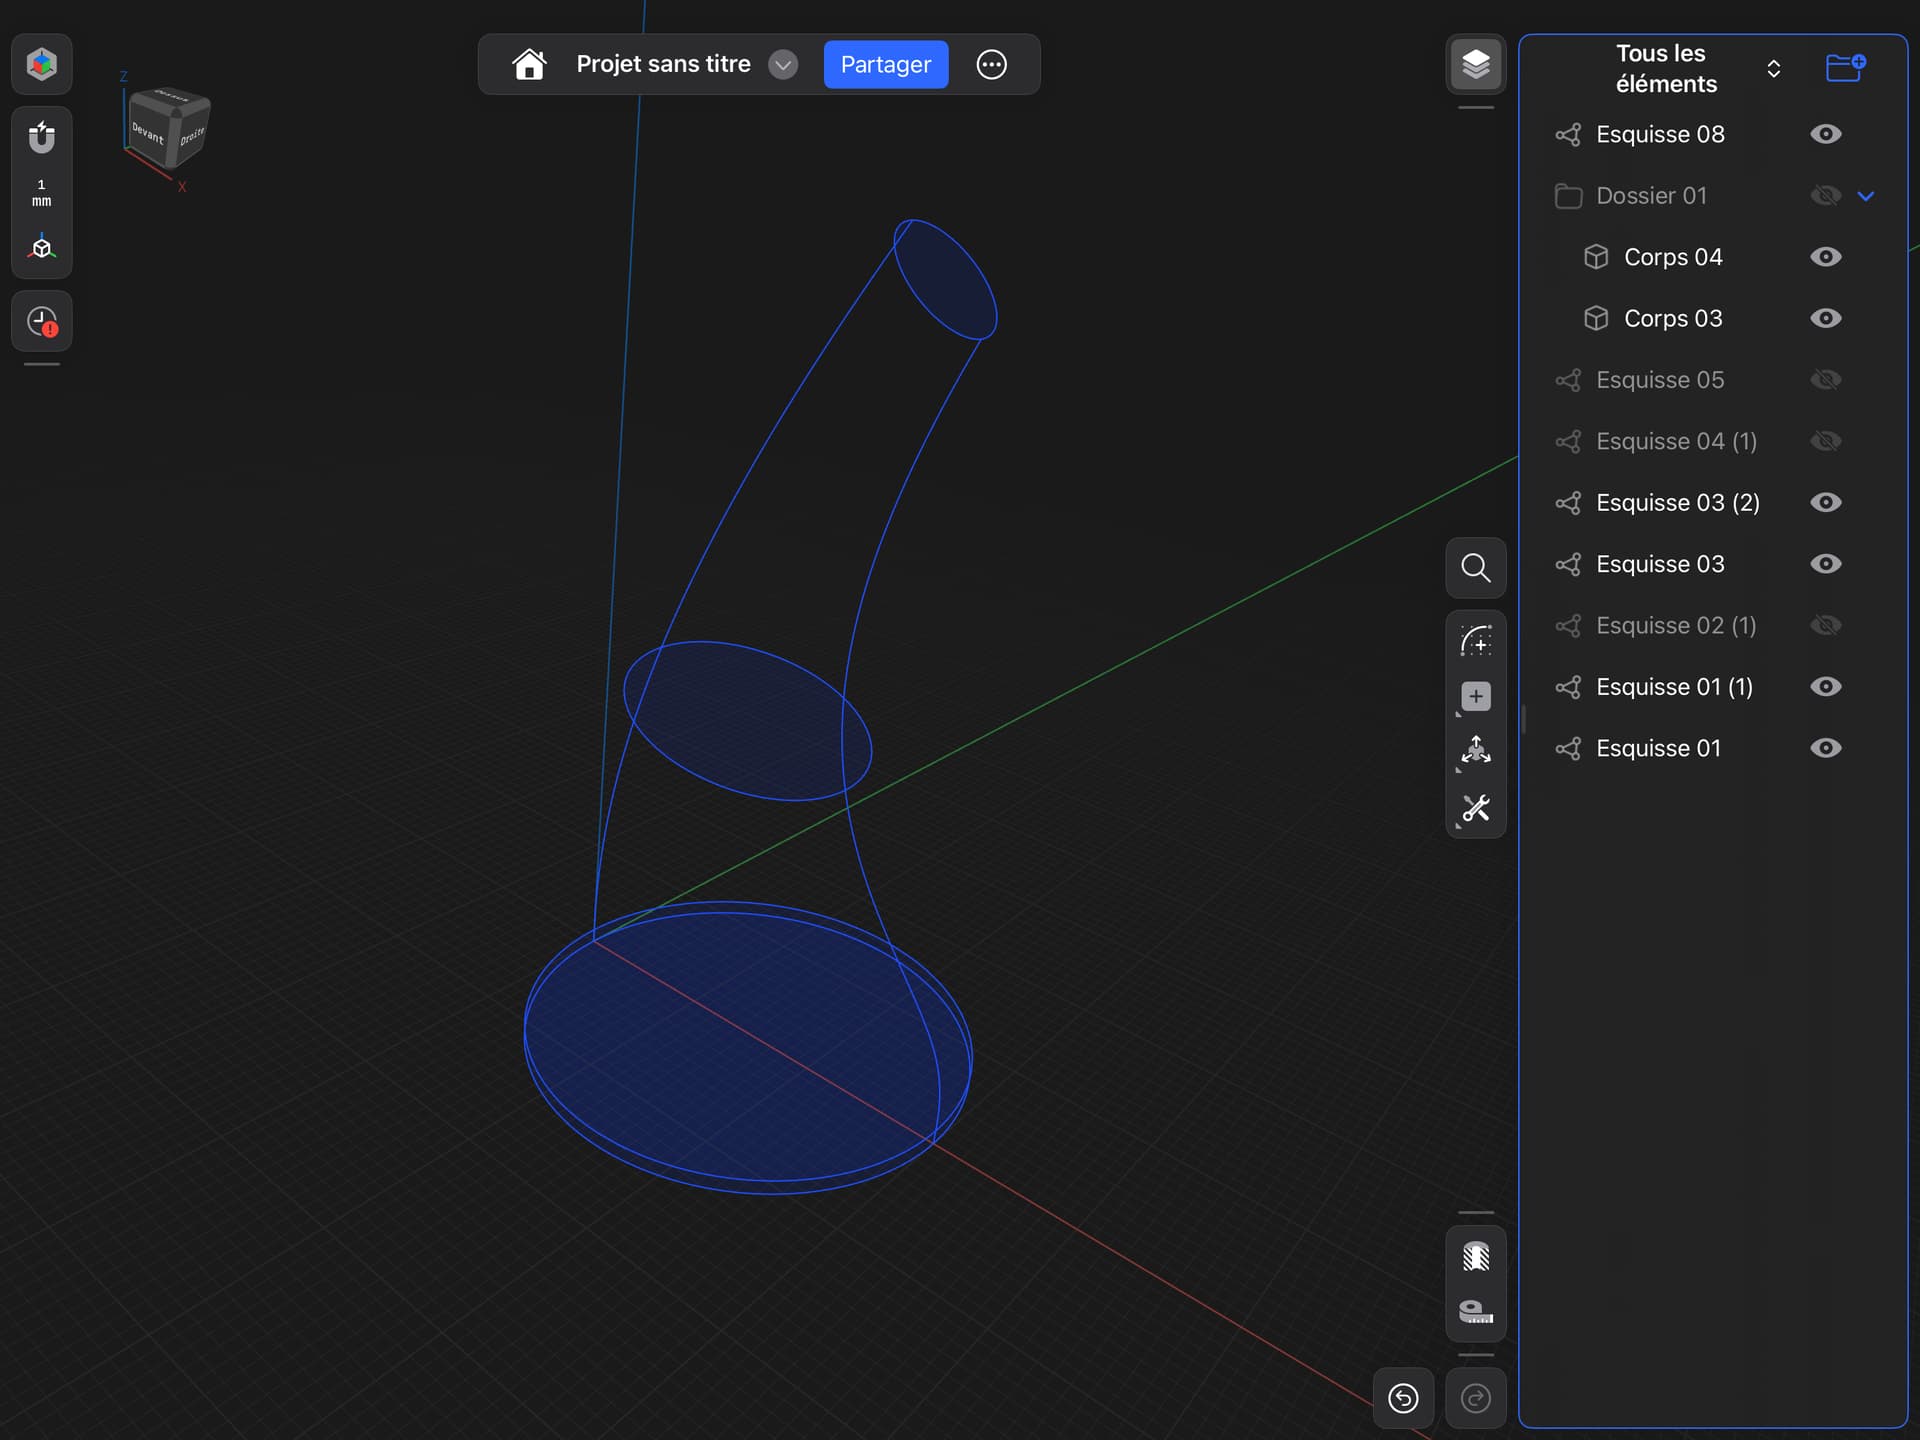1920x1440 pixels.
Task: Collapse the Dossier 01 folder chevron
Action: coord(1866,196)
